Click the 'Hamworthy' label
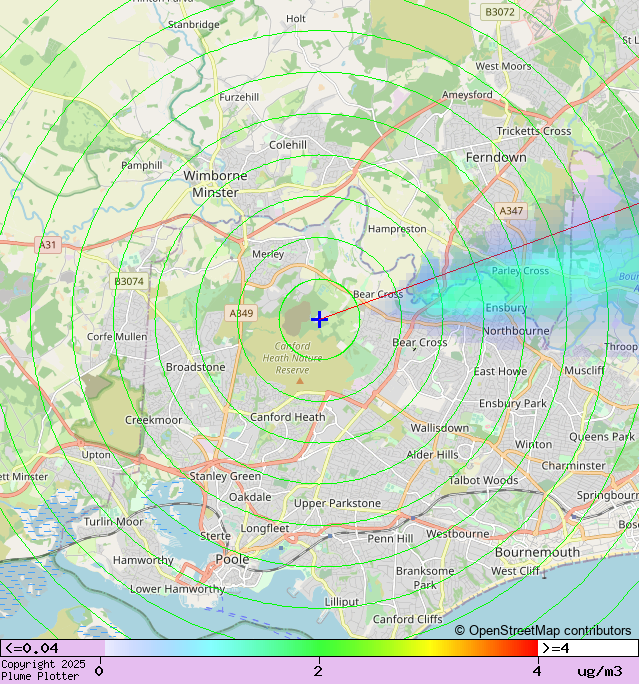 [x=143, y=560]
